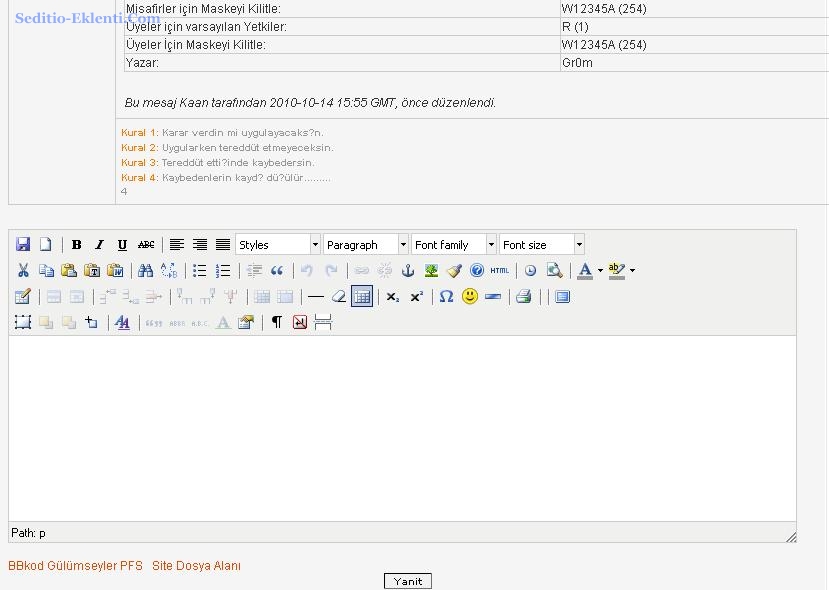Image resolution: width=829 pixels, height=590 pixels.
Task: Insert an anchor using the anchor icon
Action: click(x=408, y=271)
